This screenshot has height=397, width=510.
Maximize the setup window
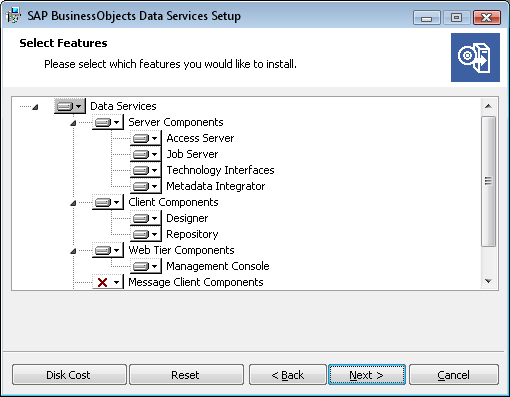456,17
